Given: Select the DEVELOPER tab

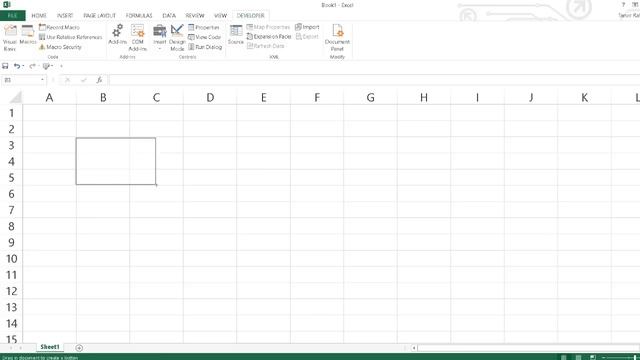Looking at the screenshot, I should point(251,16).
